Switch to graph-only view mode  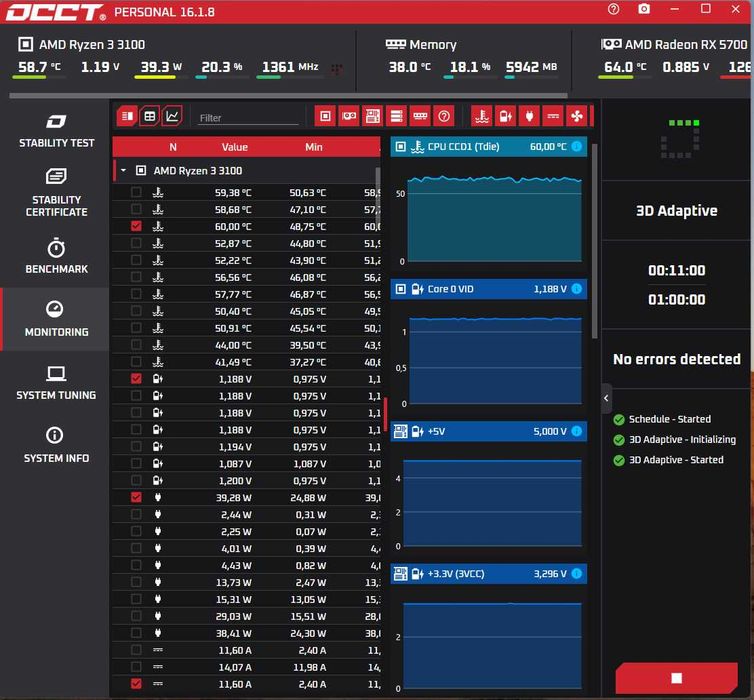tap(172, 116)
